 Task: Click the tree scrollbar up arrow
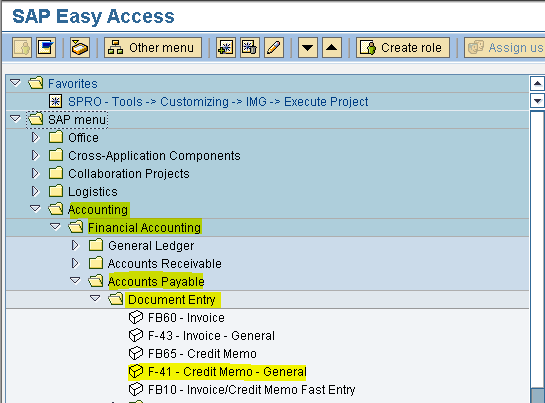(x=537, y=83)
